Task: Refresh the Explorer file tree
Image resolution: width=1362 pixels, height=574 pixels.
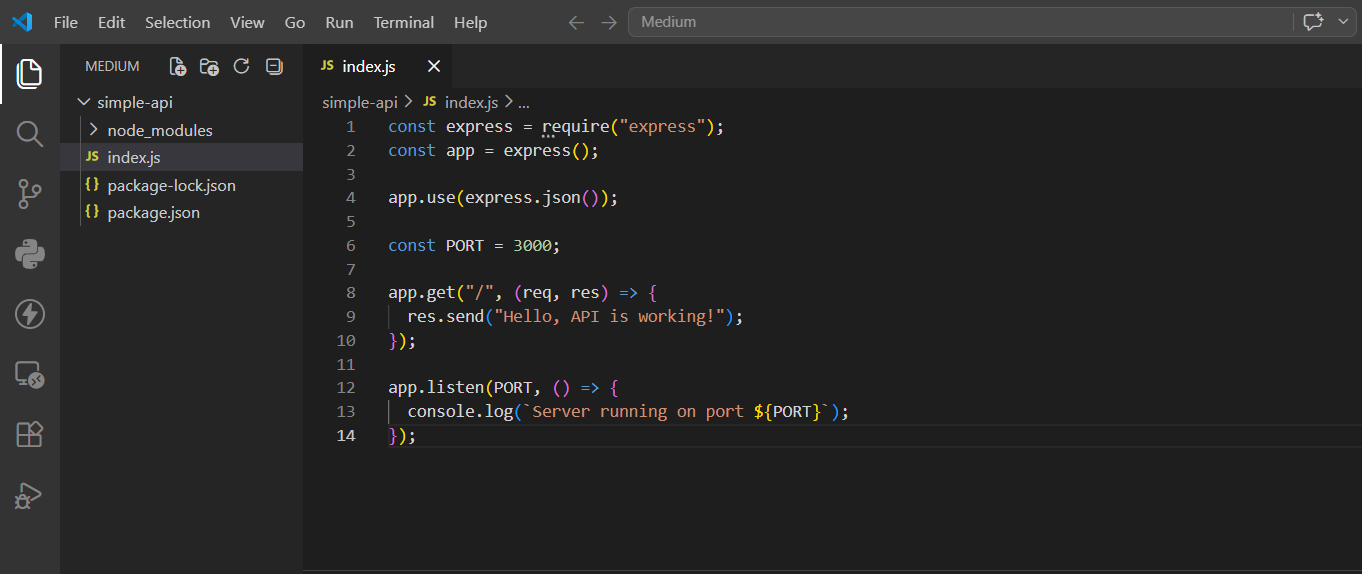Action: (241, 67)
